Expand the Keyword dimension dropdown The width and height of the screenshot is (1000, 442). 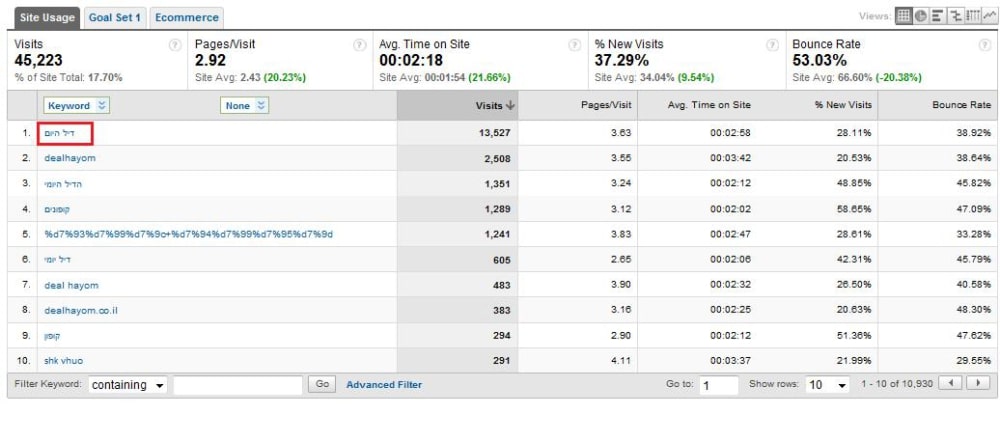coord(77,106)
